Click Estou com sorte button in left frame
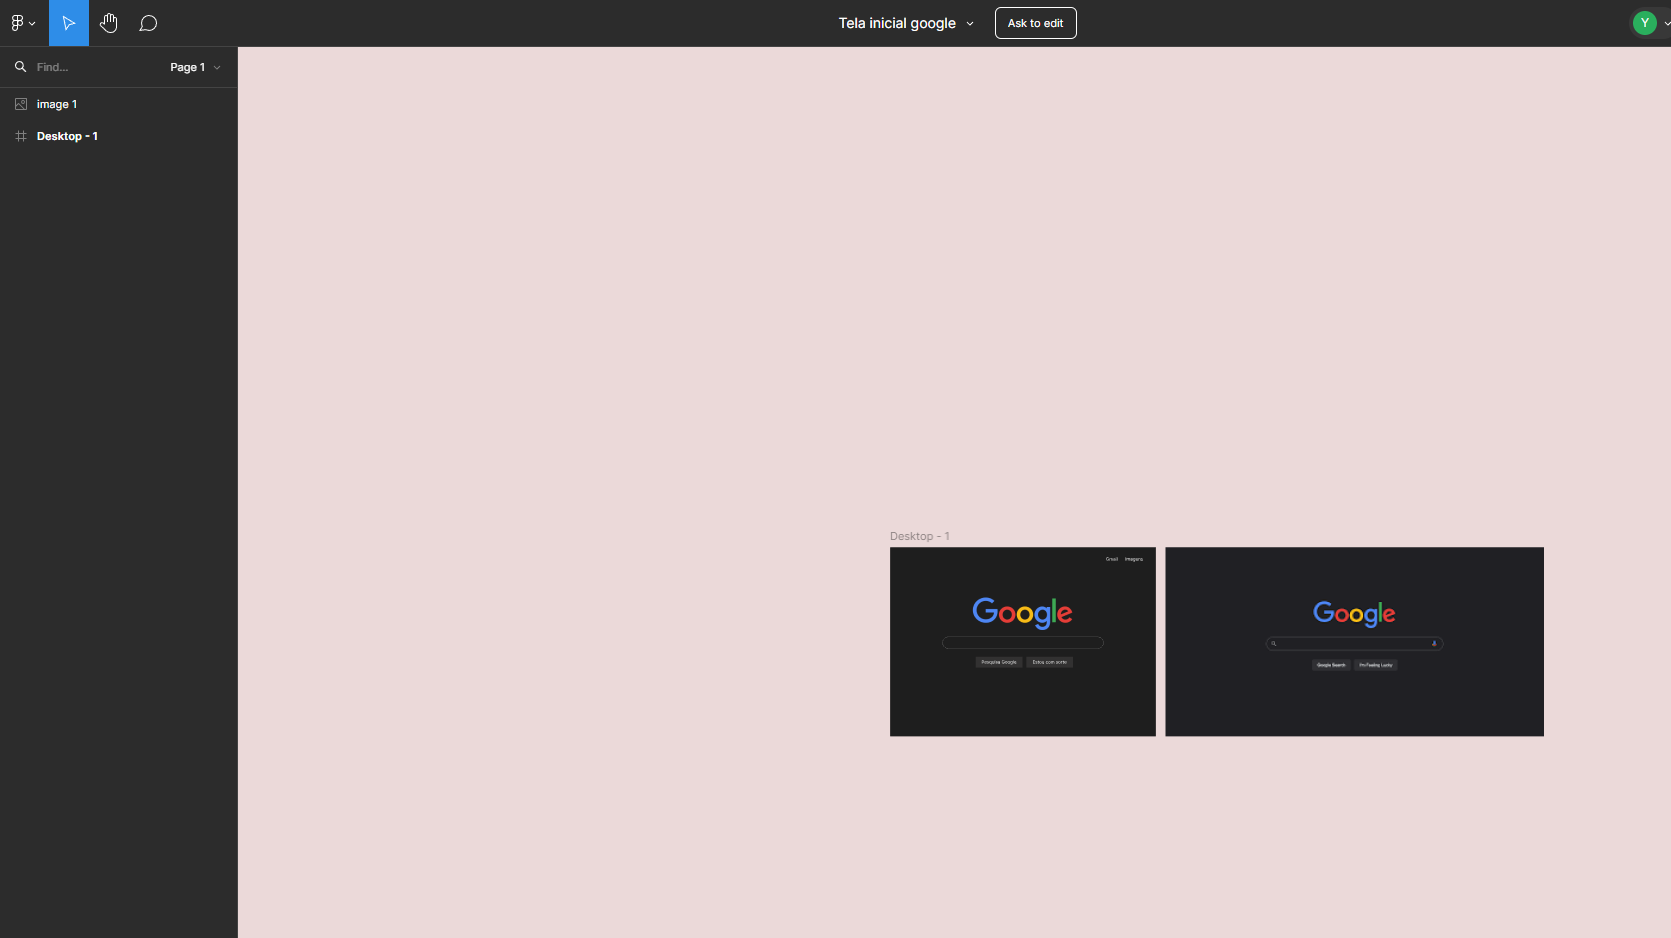 pyautogui.click(x=1049, y=662)
